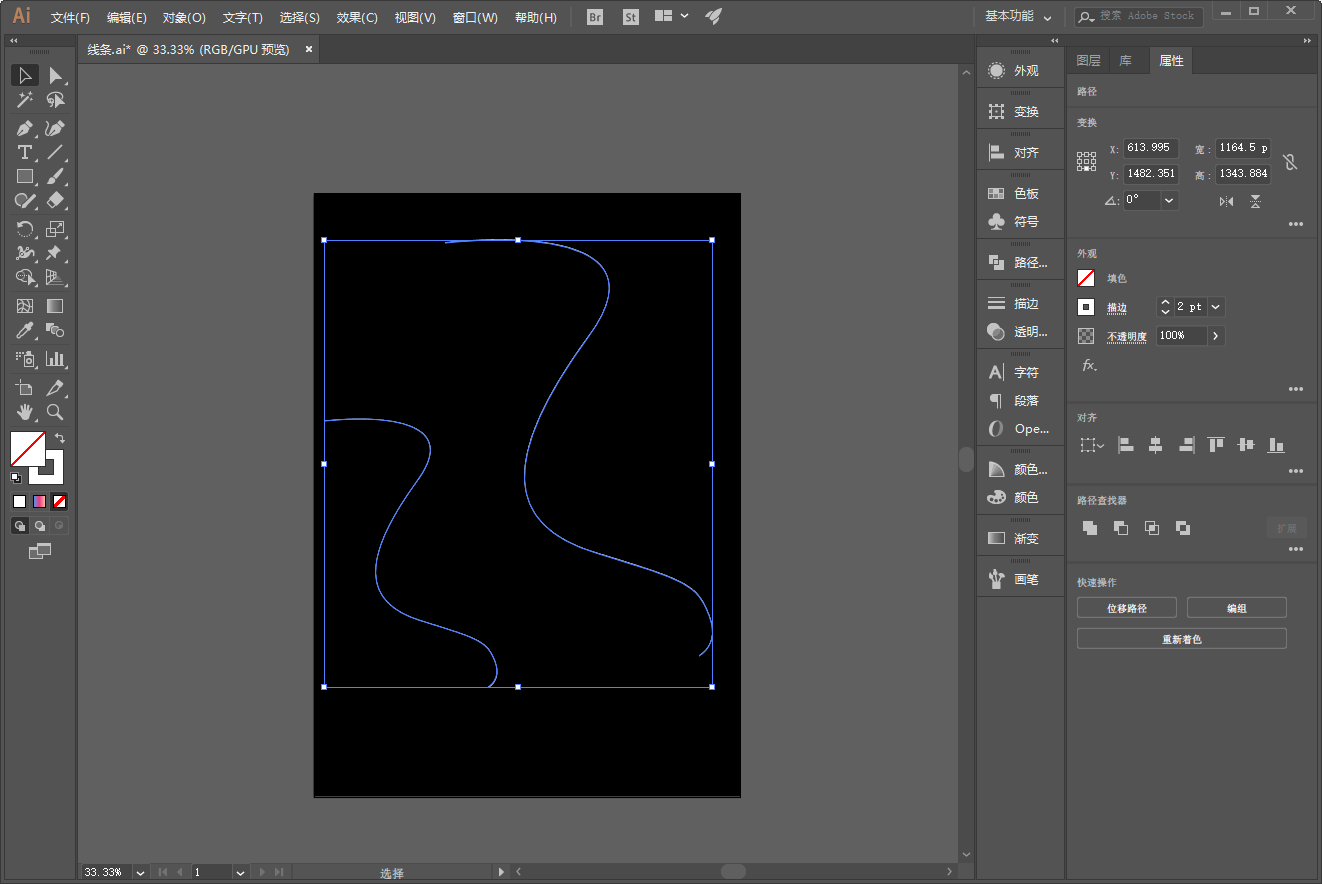Select the Zoom tool
The image size is (1322, 884).
point(55,411)
